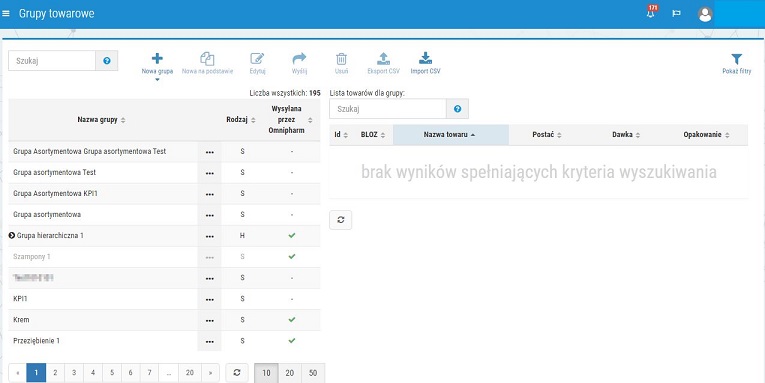
Task: Open notifications bell with 171 badge
Action: pyautogui.click(x=651, y=13)
